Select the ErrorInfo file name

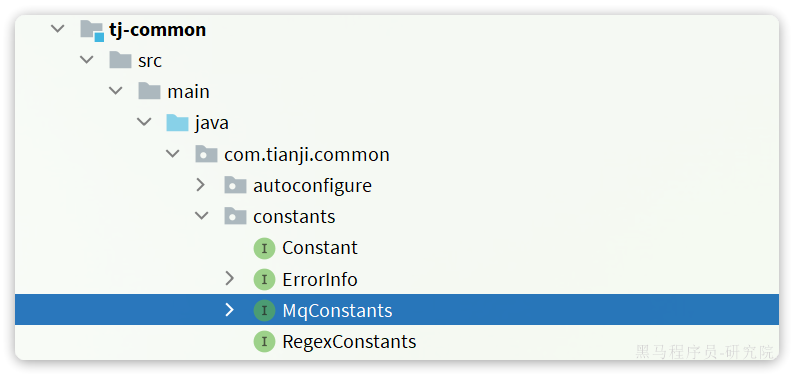click(320, 279)
